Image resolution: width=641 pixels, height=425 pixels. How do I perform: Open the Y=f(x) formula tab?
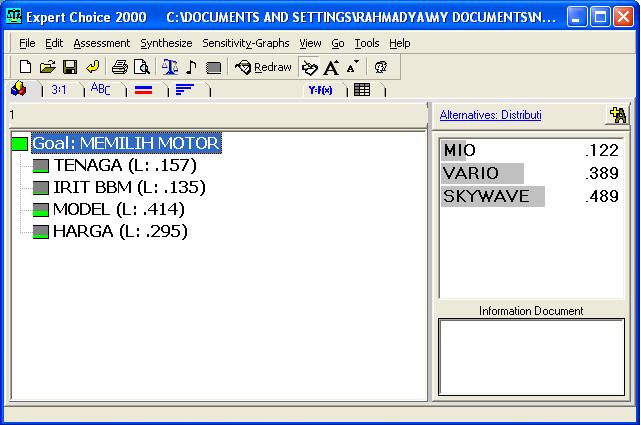tap(321, 90)
